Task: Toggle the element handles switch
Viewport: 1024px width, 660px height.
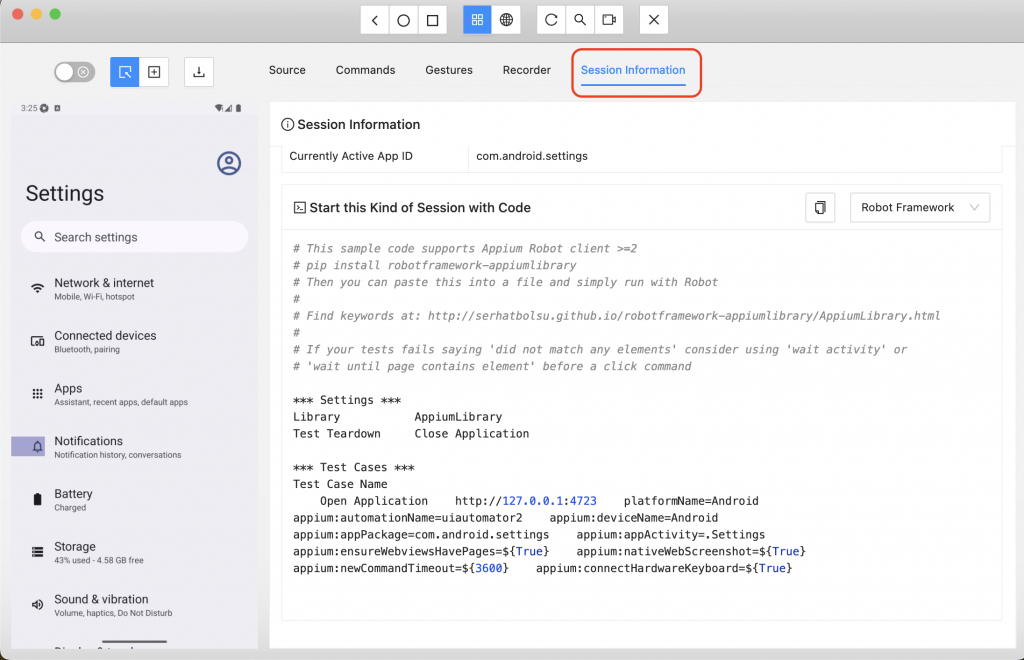Action: click(x=74, y=72)
